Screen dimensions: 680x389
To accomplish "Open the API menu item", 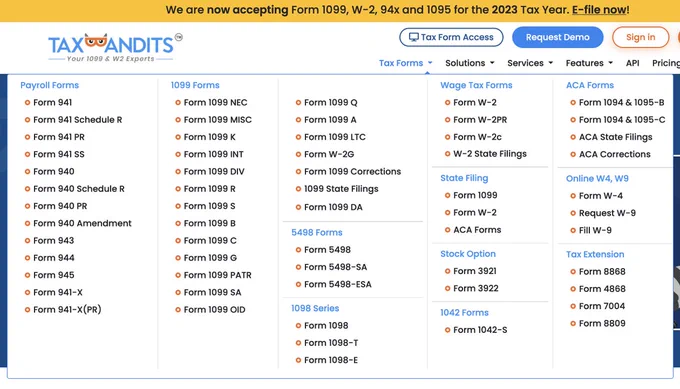I will click(632, 63).
